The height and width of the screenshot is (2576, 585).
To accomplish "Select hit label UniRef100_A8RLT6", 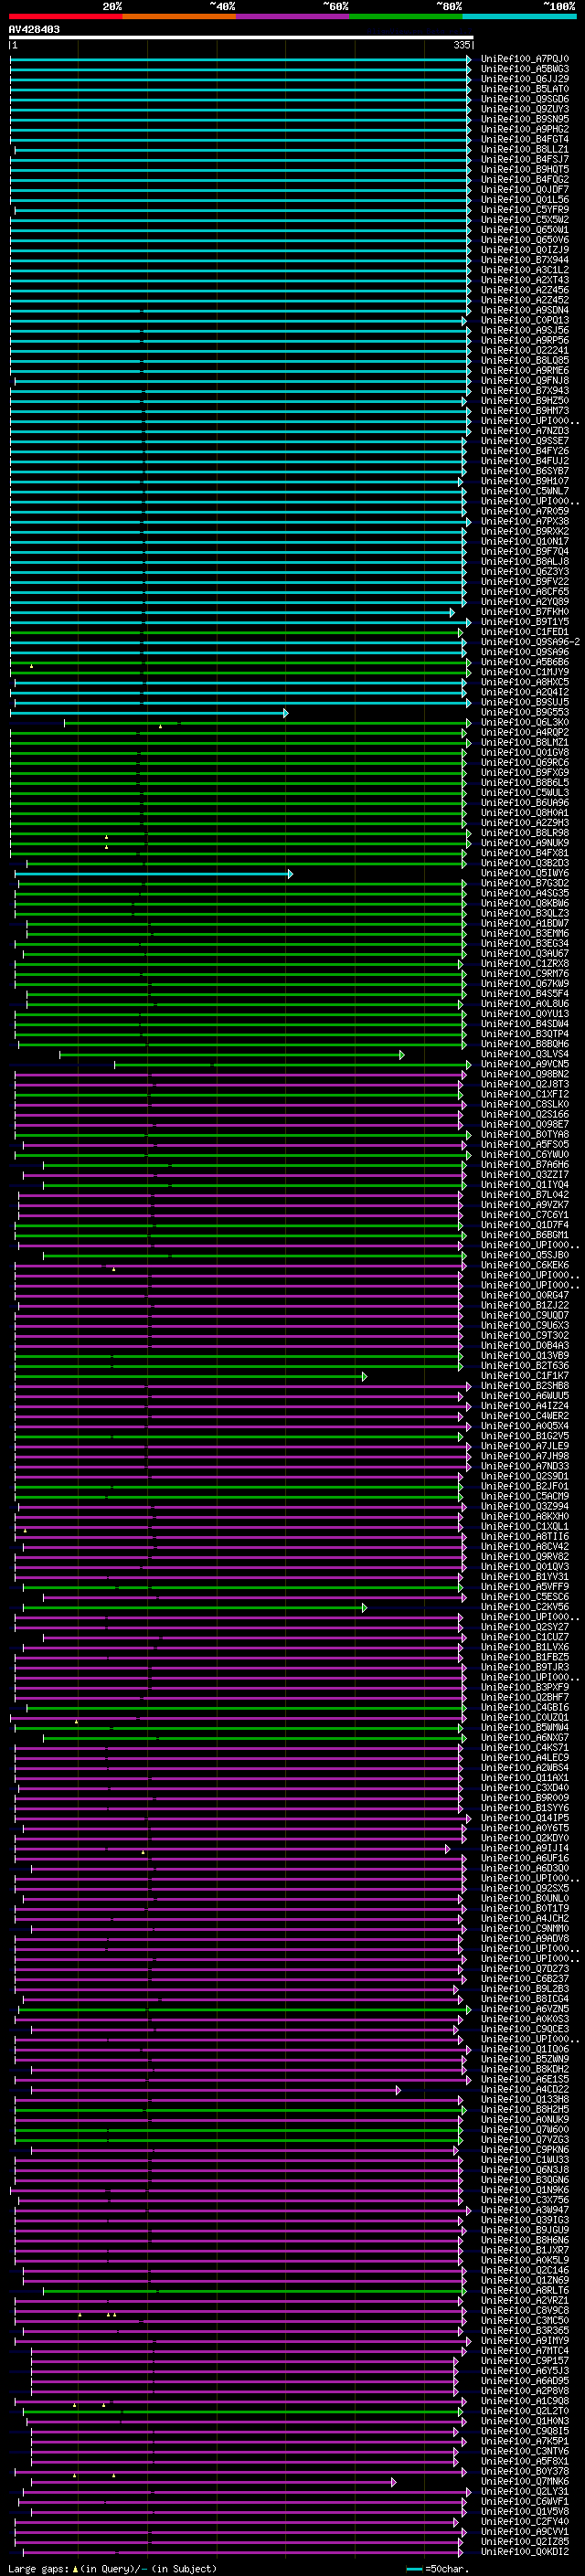I will pyautogui.click(x=525, y=2290).
